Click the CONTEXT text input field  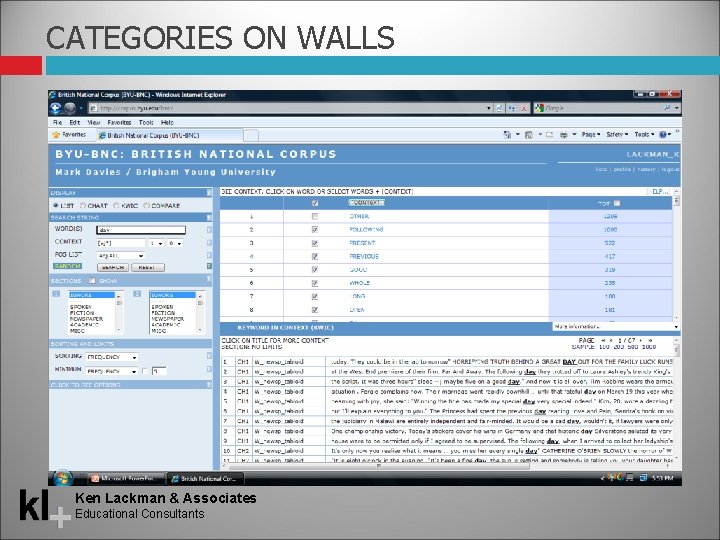coord(121,243)
